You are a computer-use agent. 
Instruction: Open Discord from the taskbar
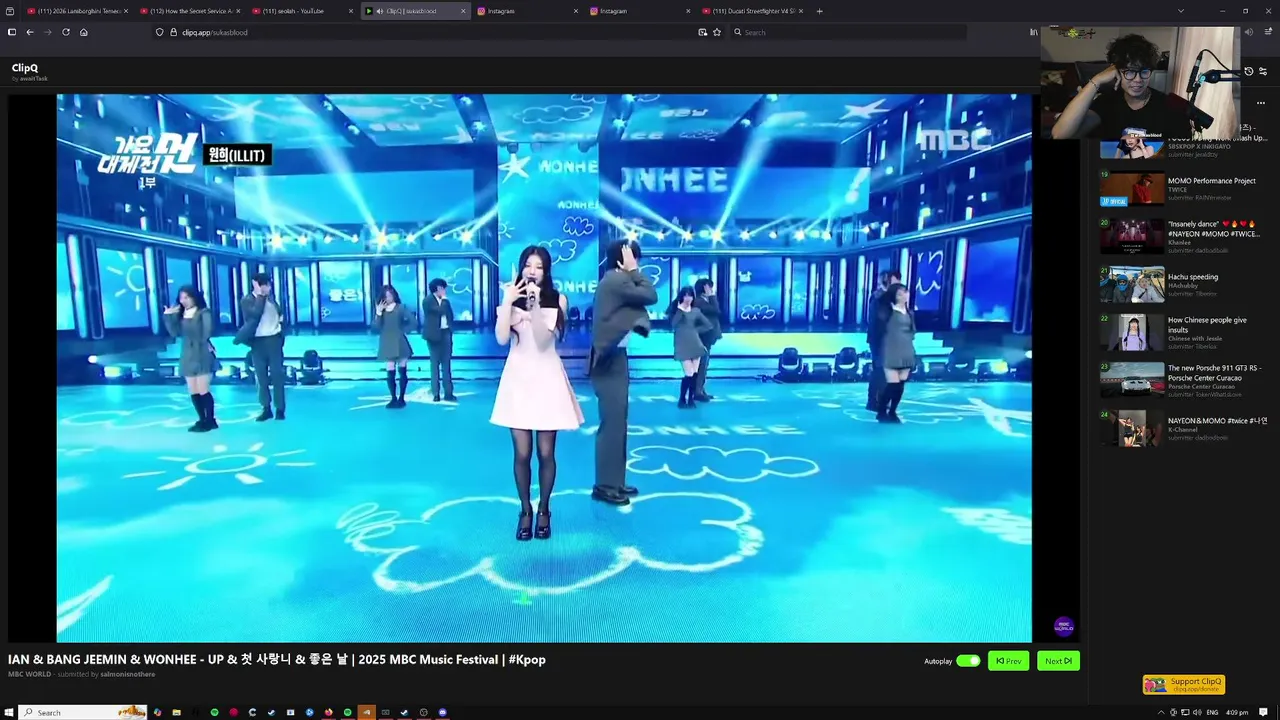[x=443, y=712]
